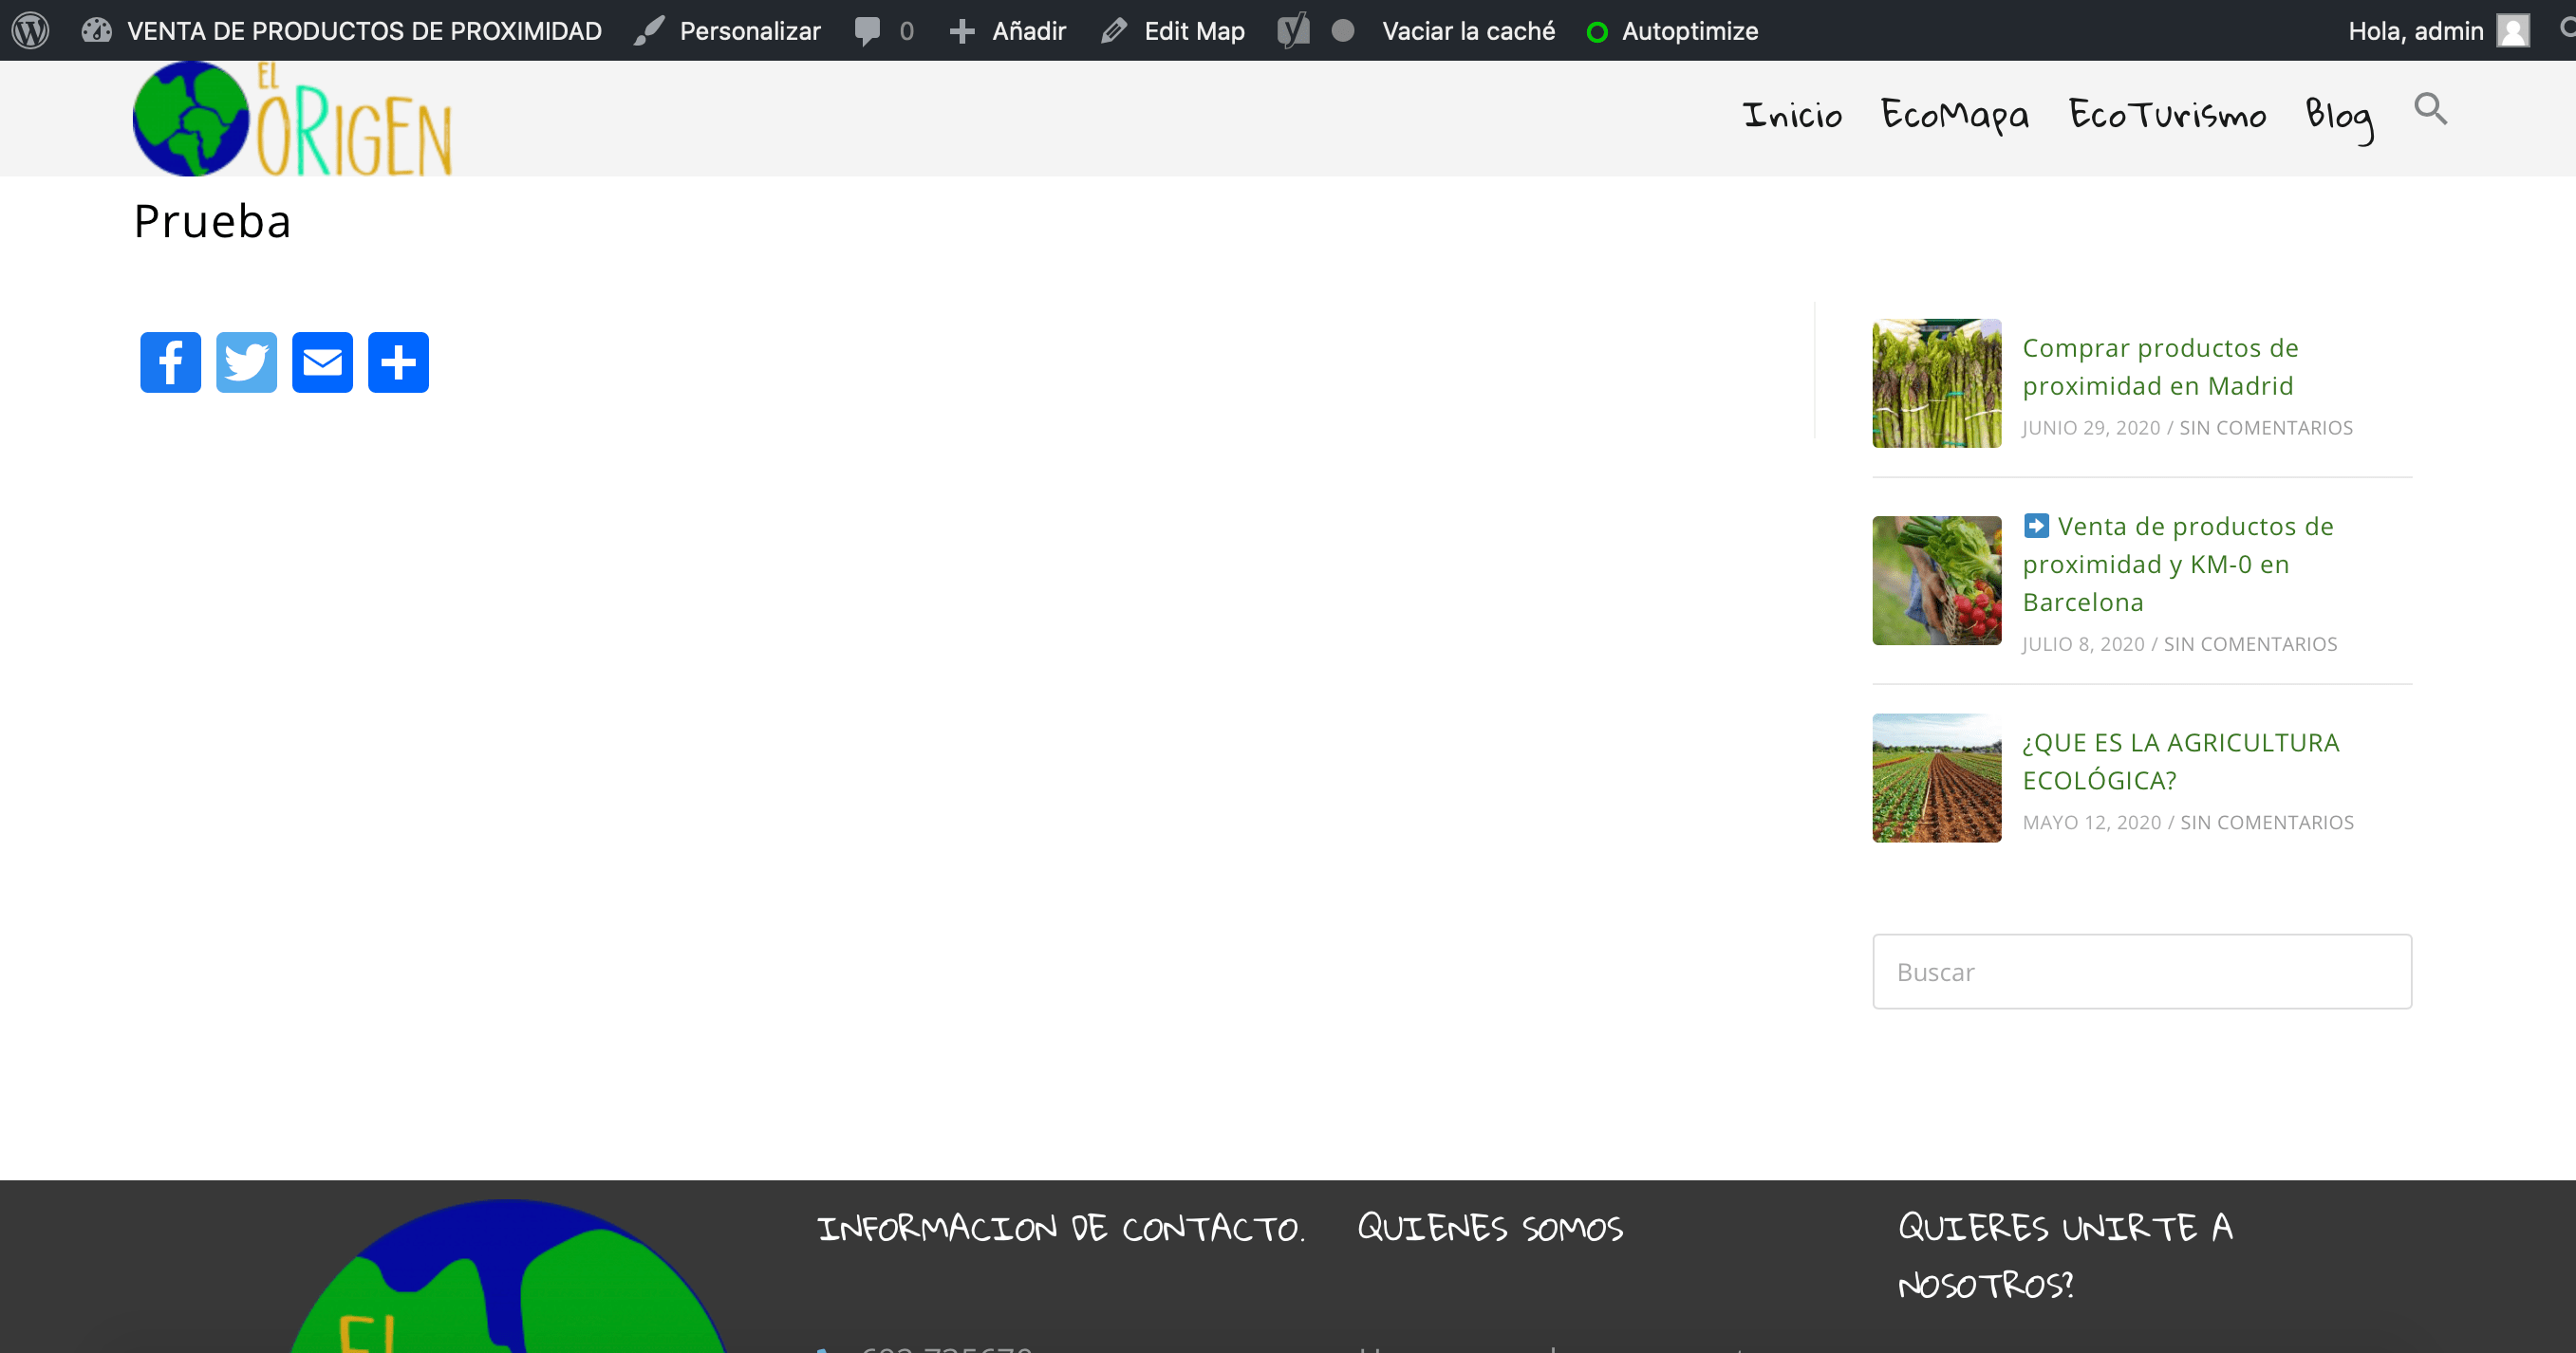Click JUNIO 29, 2020 date text

point(2091,428)
